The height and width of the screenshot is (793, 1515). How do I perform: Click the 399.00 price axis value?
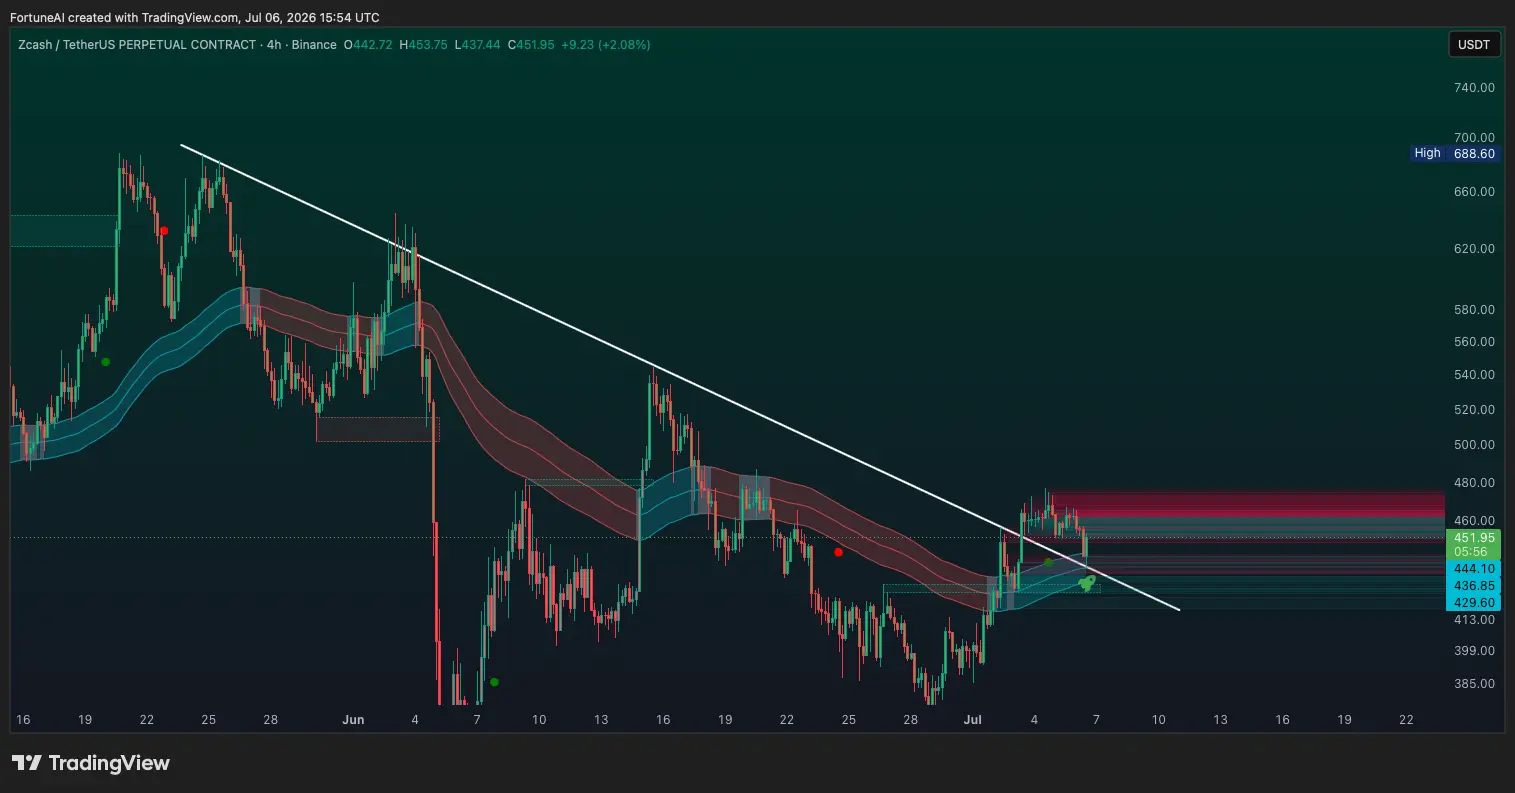tap(1474, 651)
